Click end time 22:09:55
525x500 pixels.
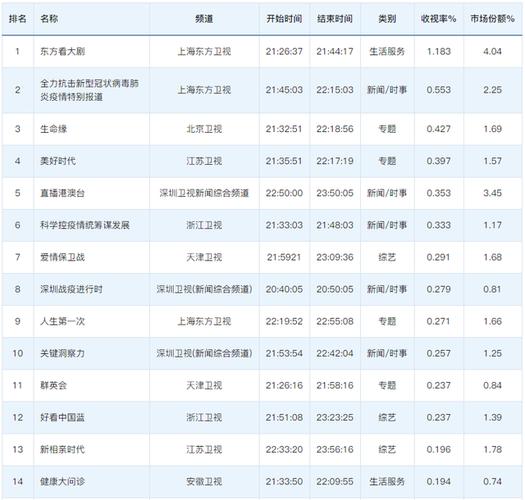pos(335,482)
